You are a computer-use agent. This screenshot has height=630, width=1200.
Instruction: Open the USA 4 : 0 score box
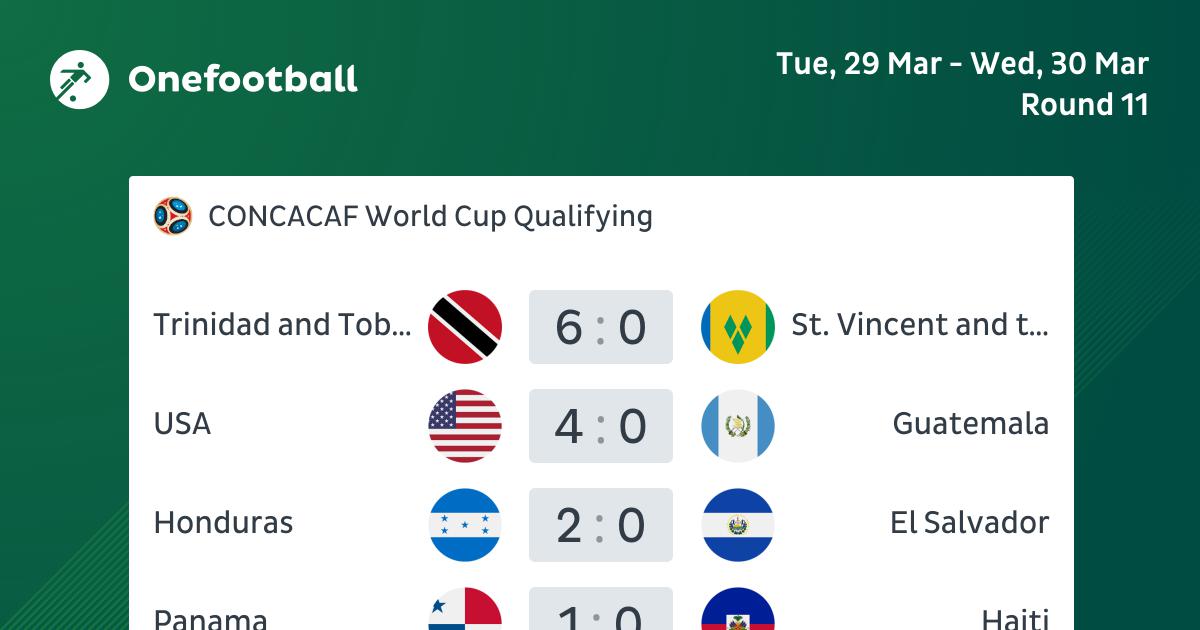coord(601,426)
